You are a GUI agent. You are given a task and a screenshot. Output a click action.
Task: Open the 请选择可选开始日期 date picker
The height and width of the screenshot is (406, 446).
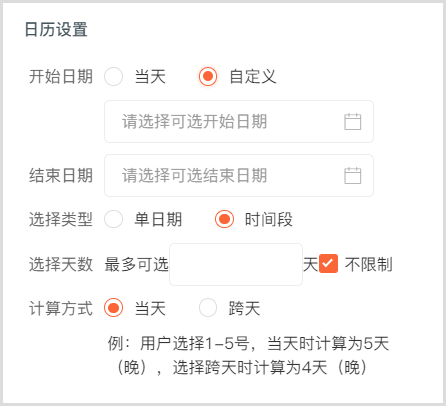pyautogui.click(x=239, y=121)
